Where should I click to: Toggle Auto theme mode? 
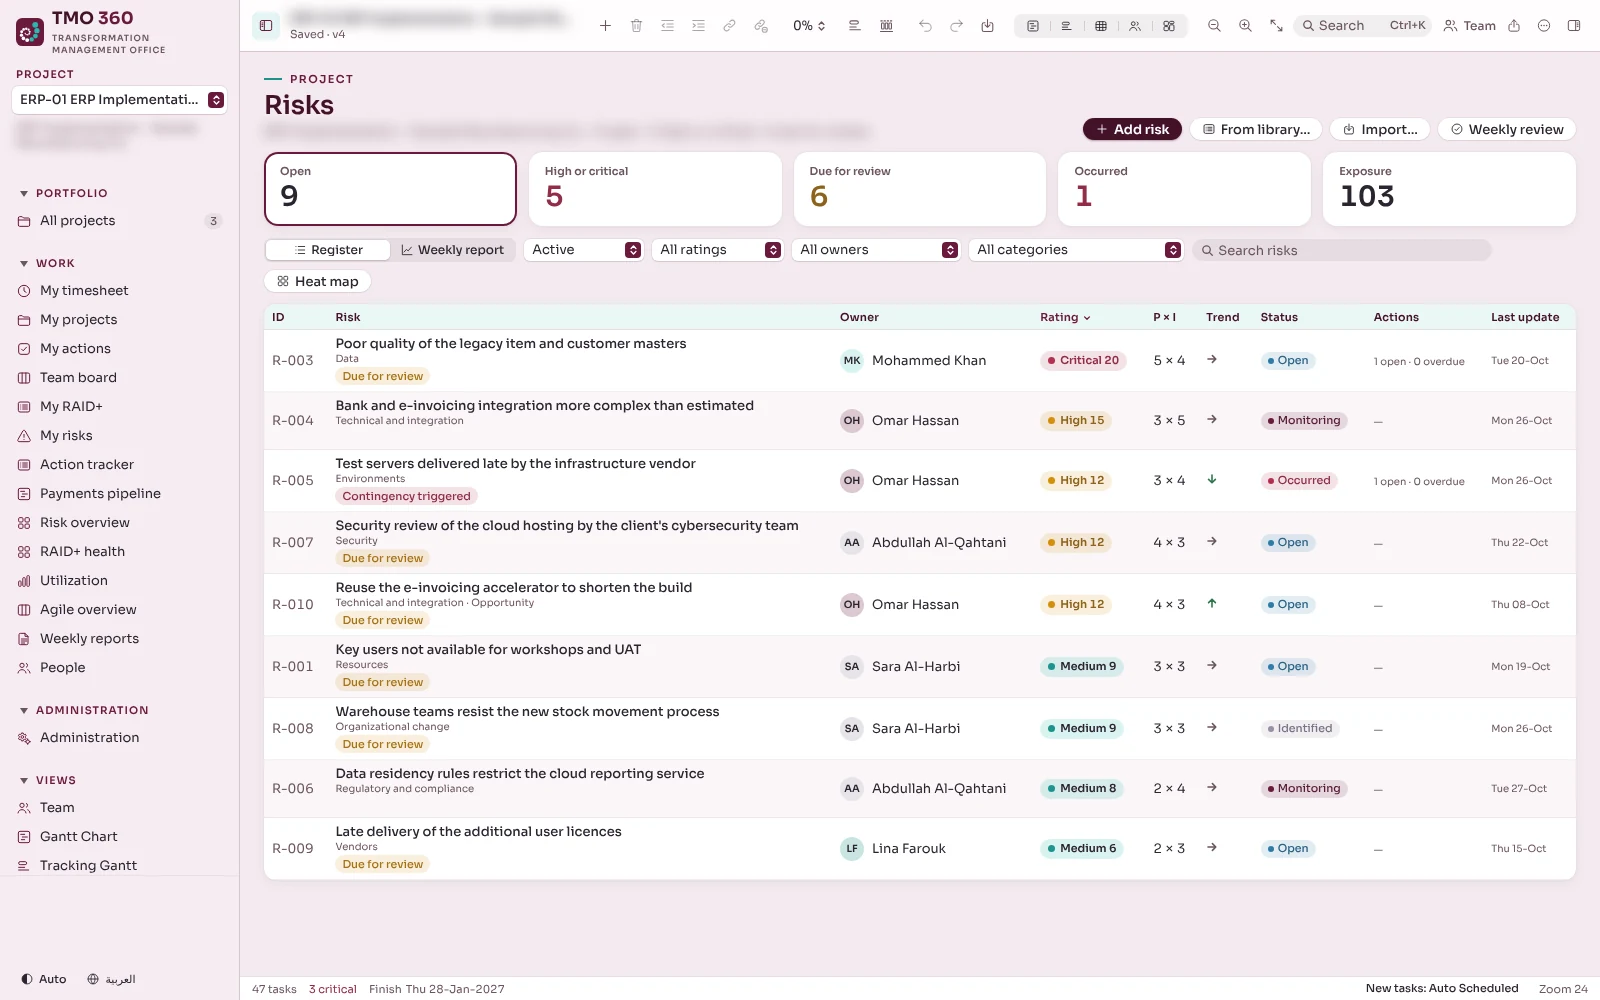tap(43, 979)
